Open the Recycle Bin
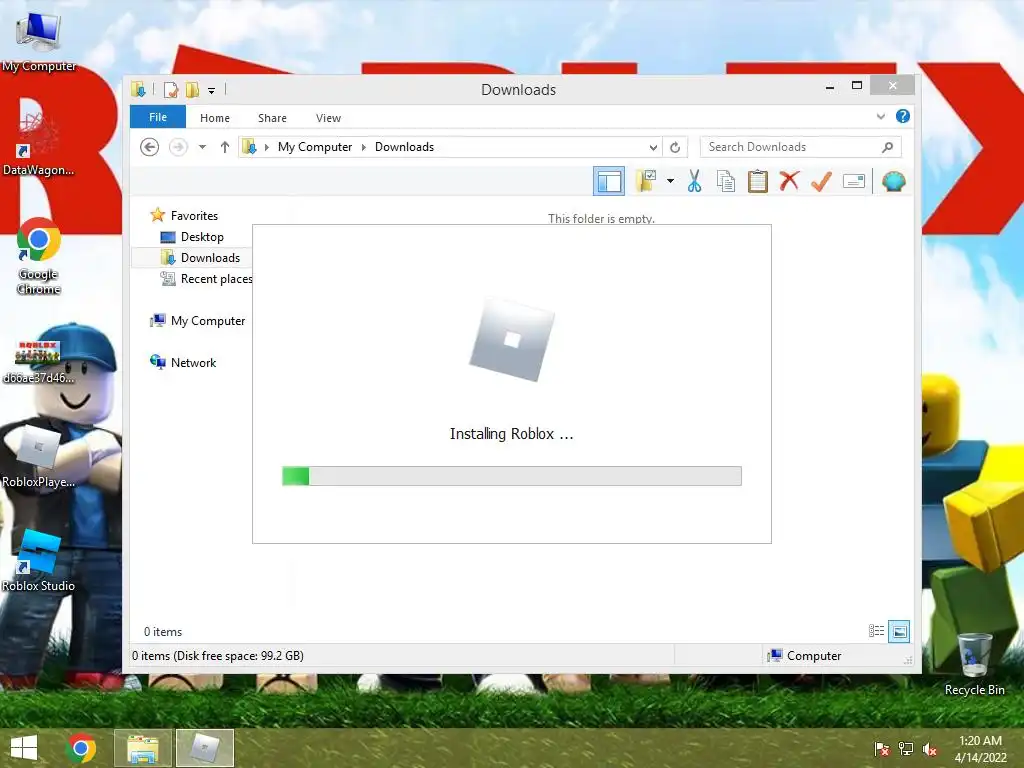Image resolution: width=1024 pixels, height=768 pixels. pos(974,664)
